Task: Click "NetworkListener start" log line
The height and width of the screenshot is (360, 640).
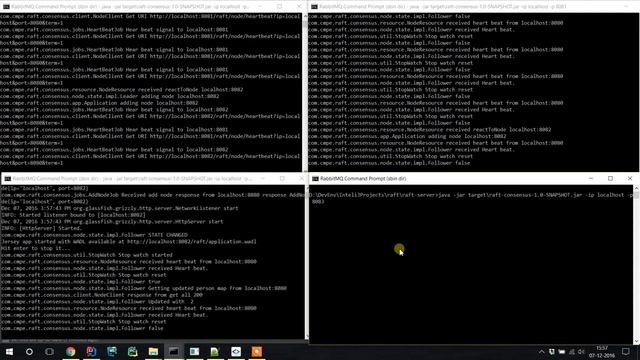Action: tap(120, 208)
